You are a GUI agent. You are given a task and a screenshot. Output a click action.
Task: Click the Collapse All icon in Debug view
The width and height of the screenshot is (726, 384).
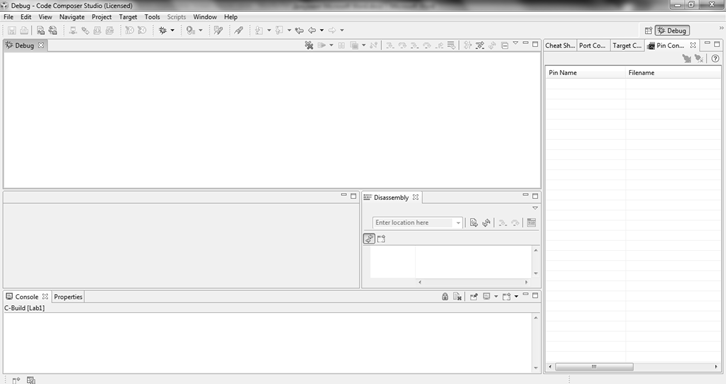point(505,45)
